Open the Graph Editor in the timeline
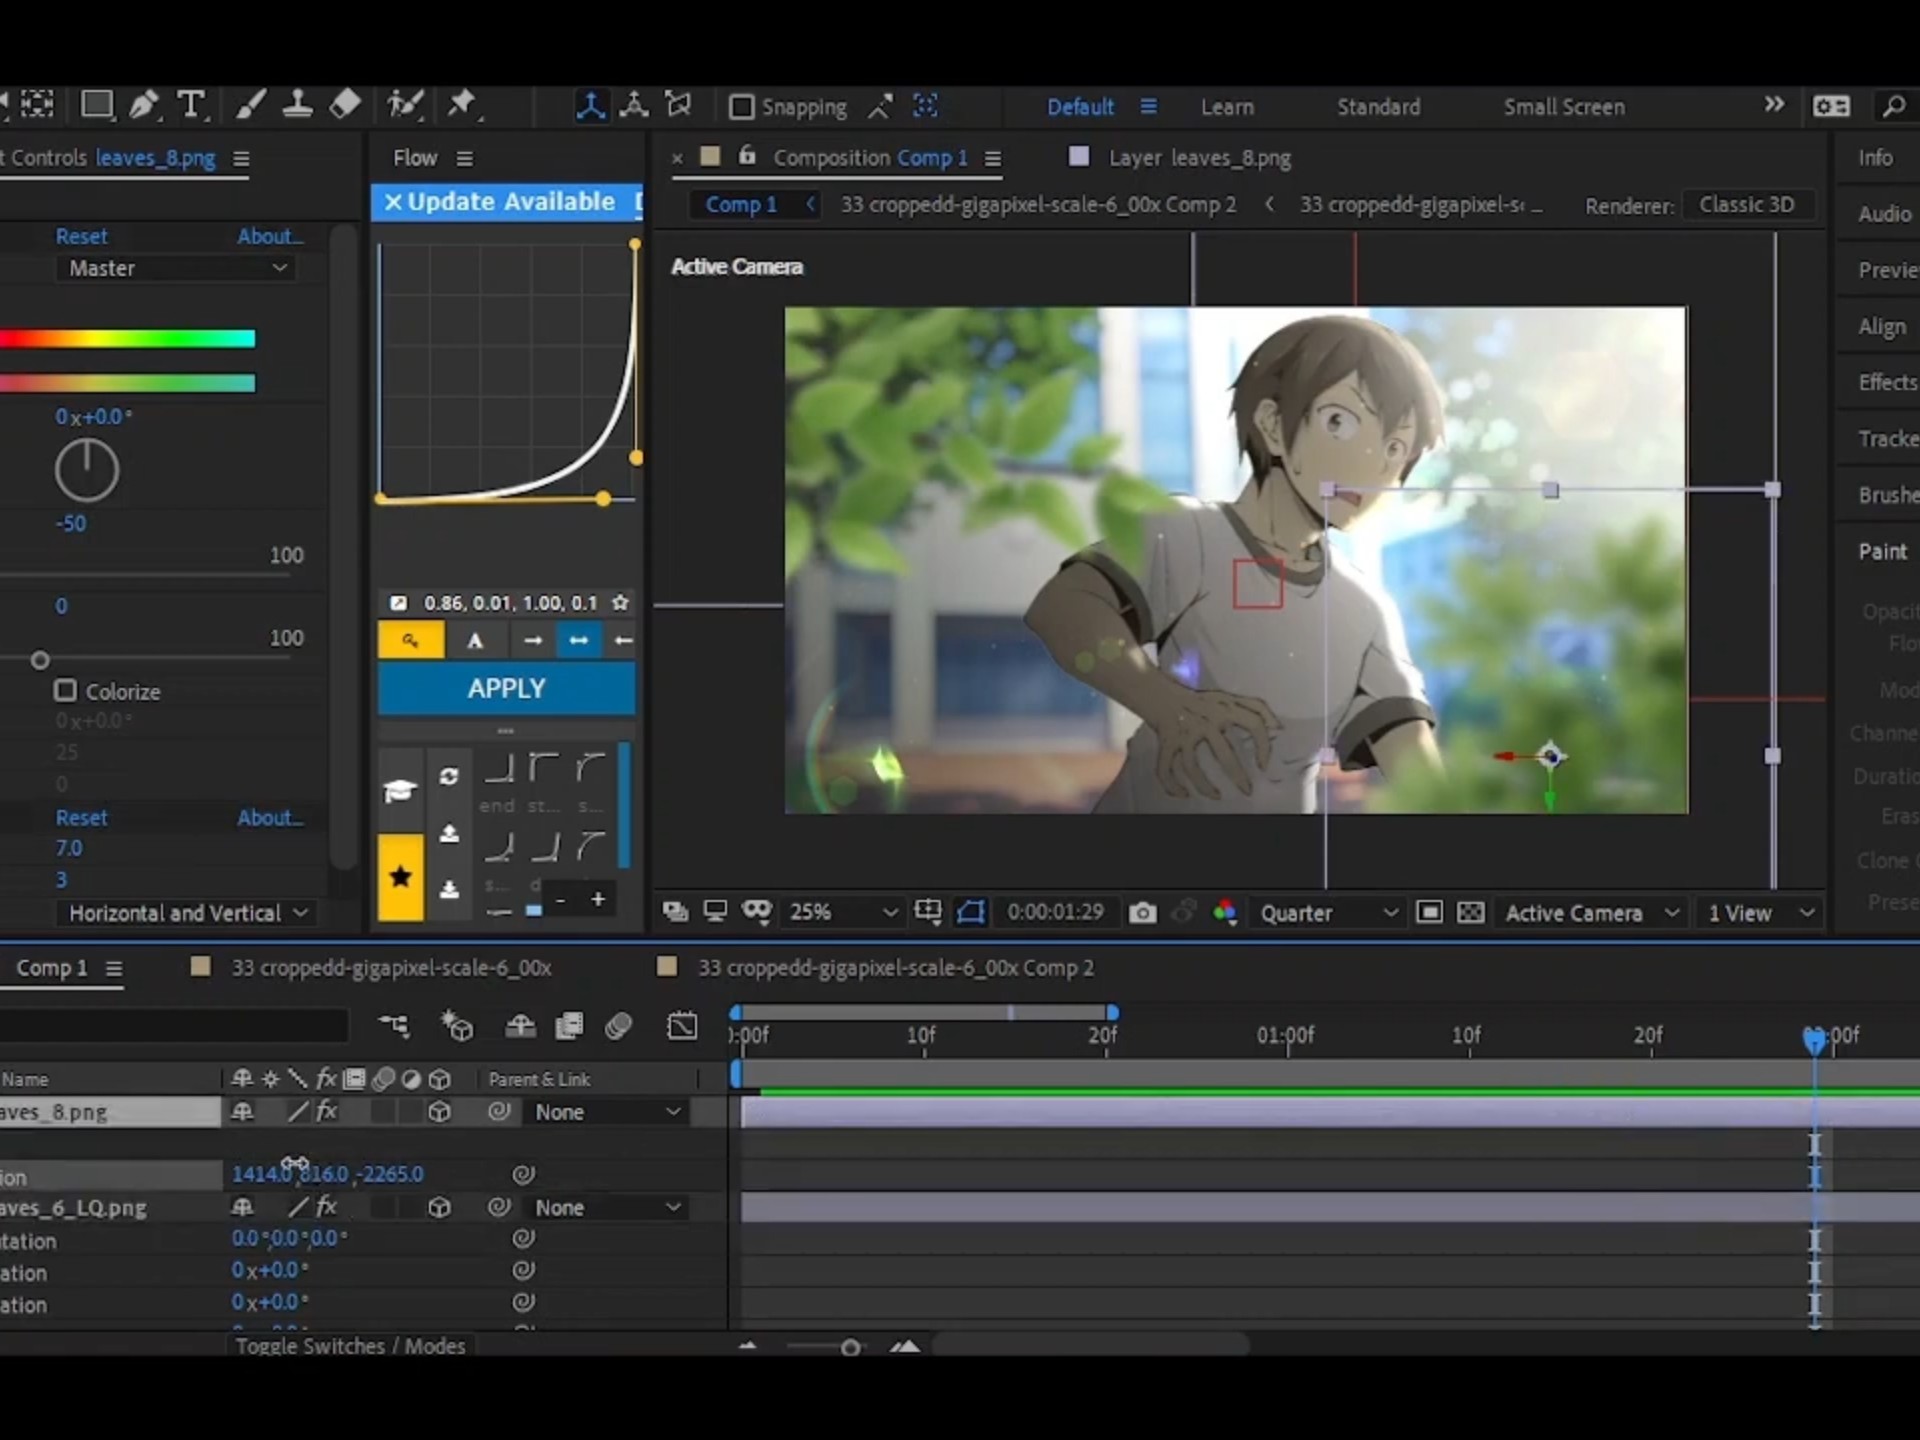This screenshot has width=1920, height=1440. (x=682, y=1025)
